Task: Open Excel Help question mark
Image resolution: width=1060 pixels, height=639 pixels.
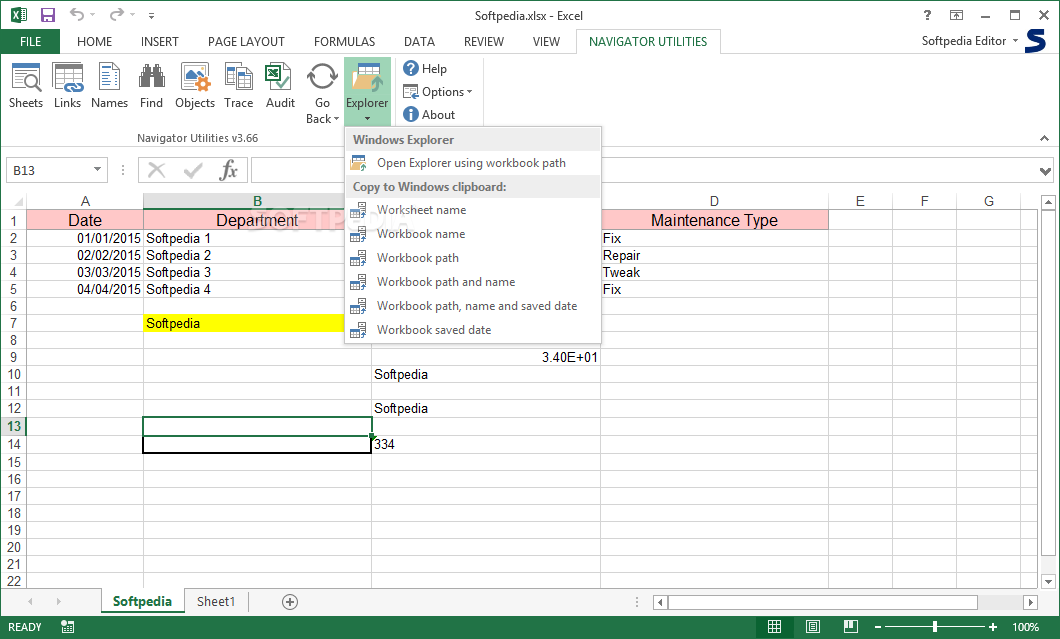Action: pyautogui.click(x=927, y=15)
